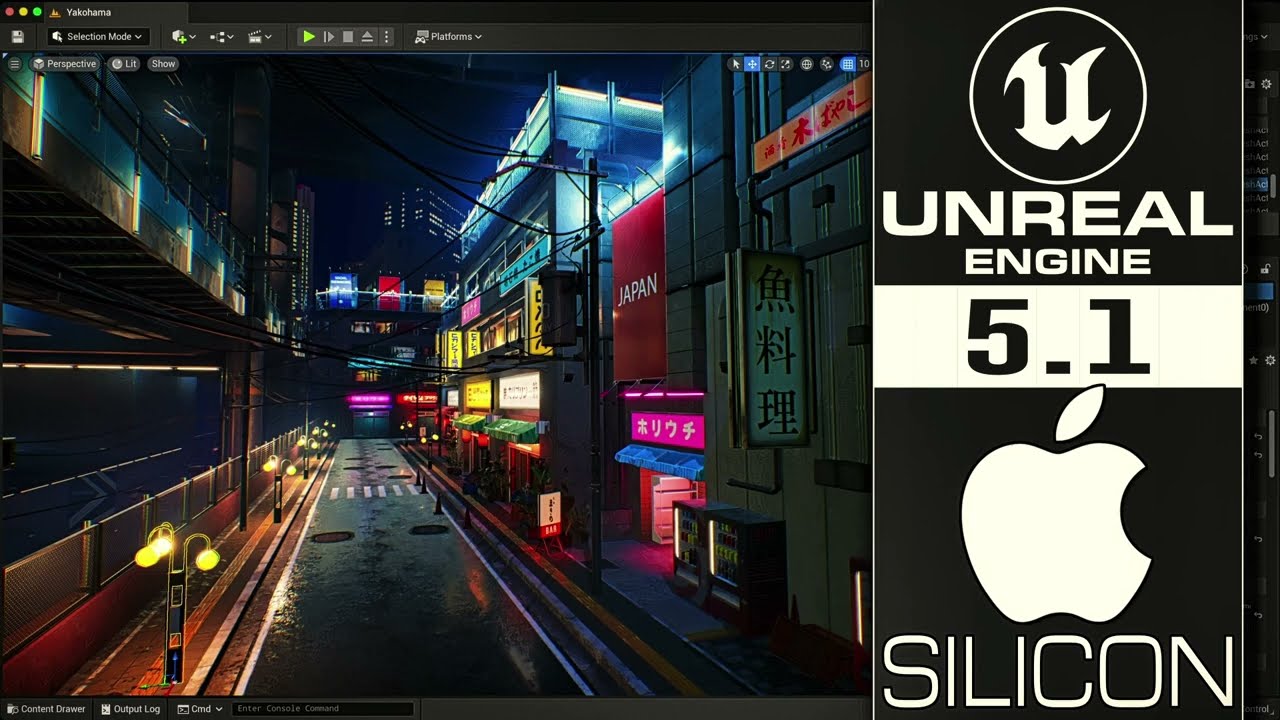Image resolution: width=1280 pixels, height=720 pixels.
Task: Open the Content Drawer
Action: pos(46,709)
